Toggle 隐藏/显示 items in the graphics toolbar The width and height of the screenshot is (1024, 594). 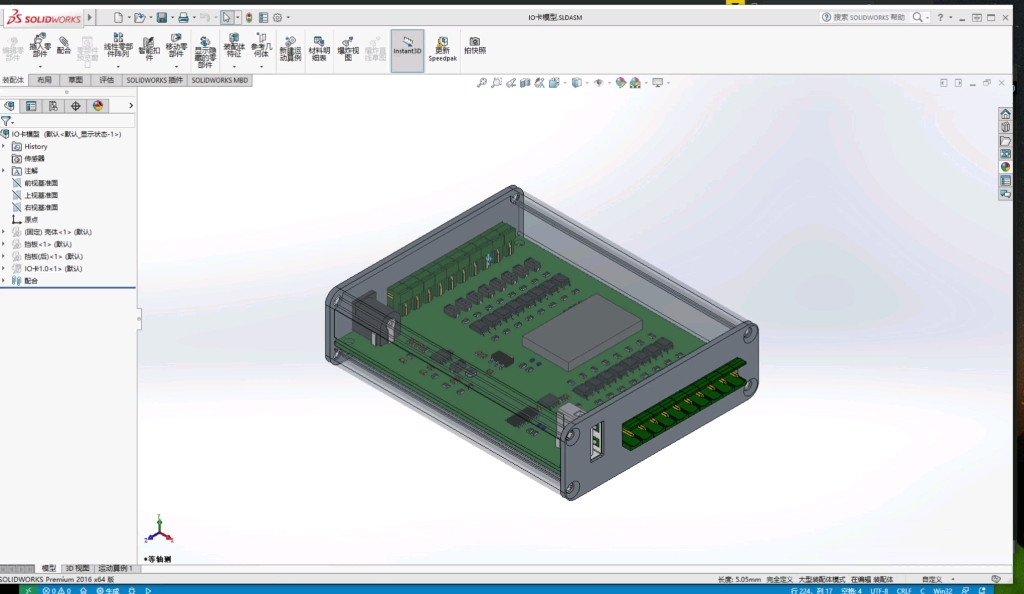coord(598,82)
